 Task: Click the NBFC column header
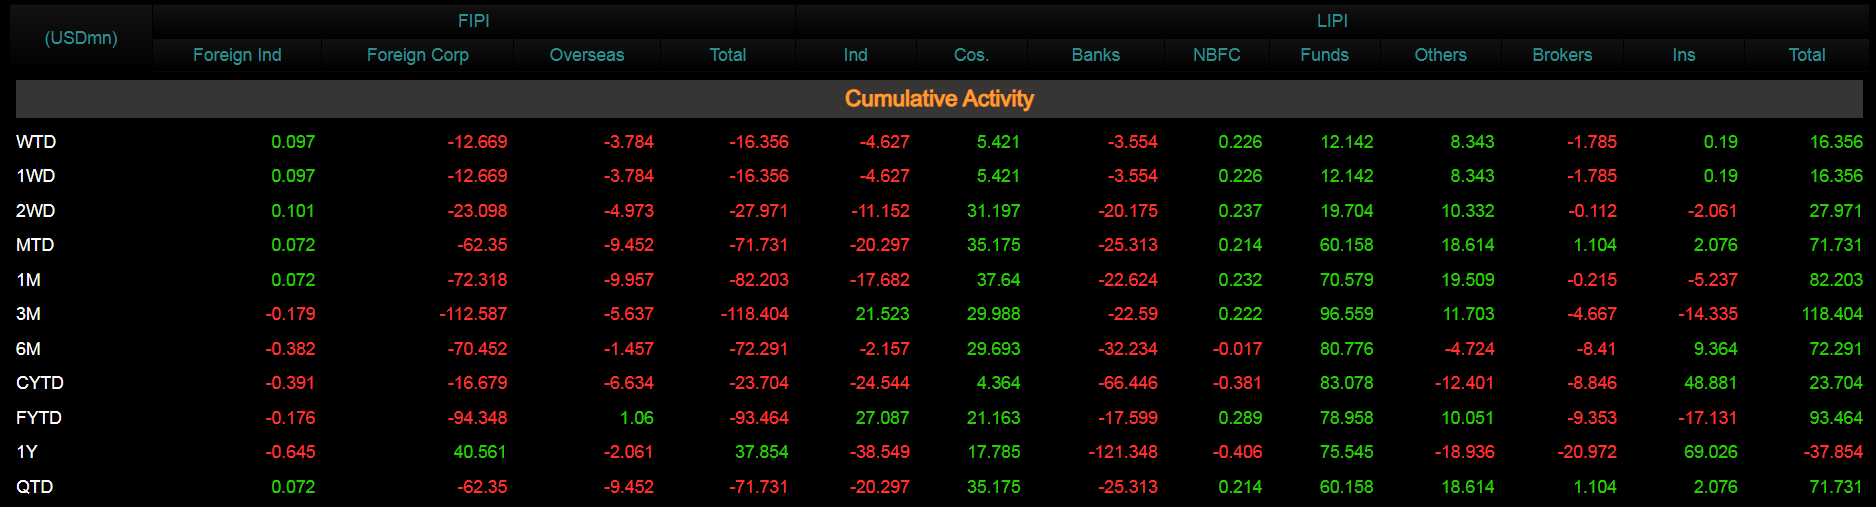1216,55
